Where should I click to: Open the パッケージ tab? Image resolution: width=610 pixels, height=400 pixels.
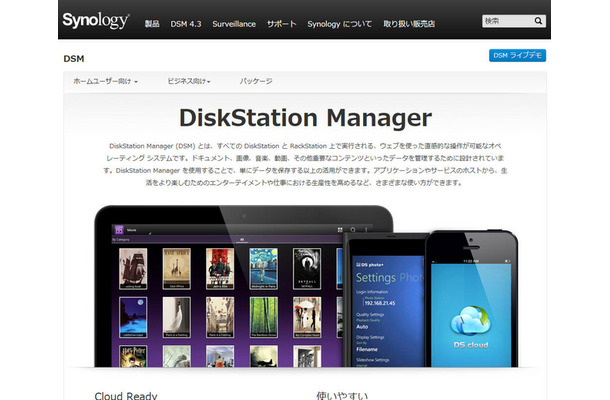tap(256, 81)
